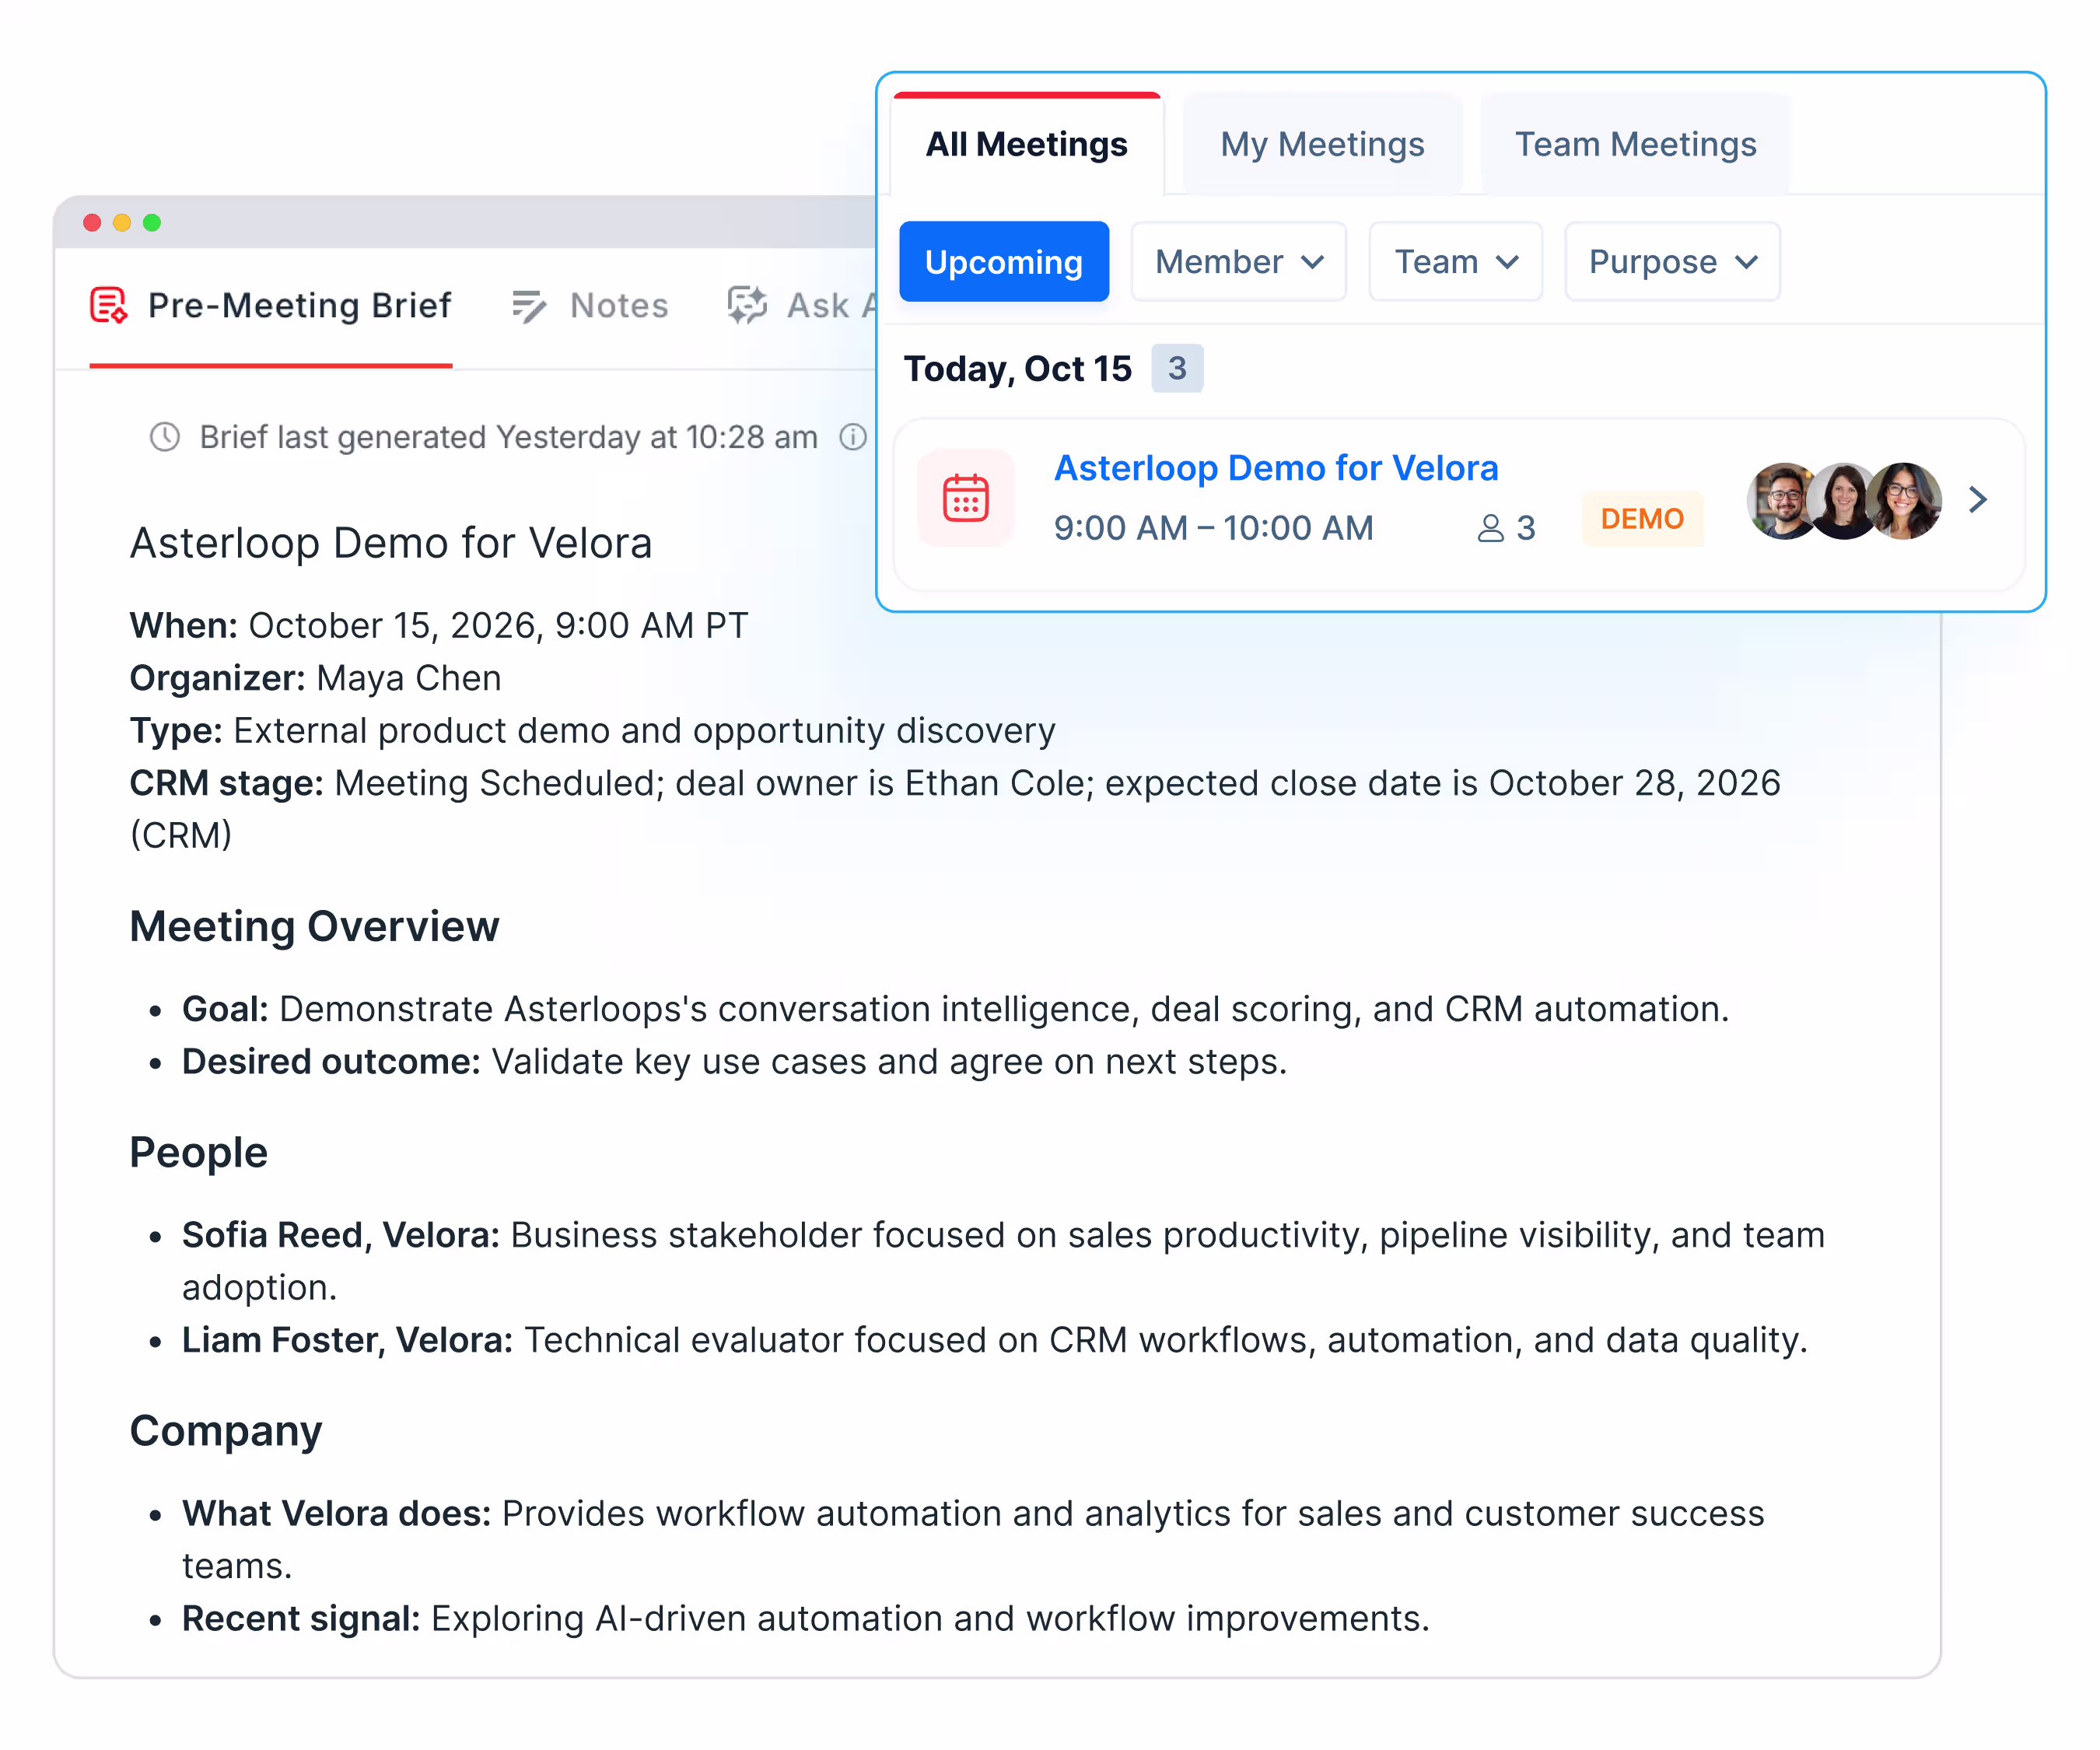Click the woman with glasses avatar
The image size is (2100, 1750).
tap(1903, 501)
